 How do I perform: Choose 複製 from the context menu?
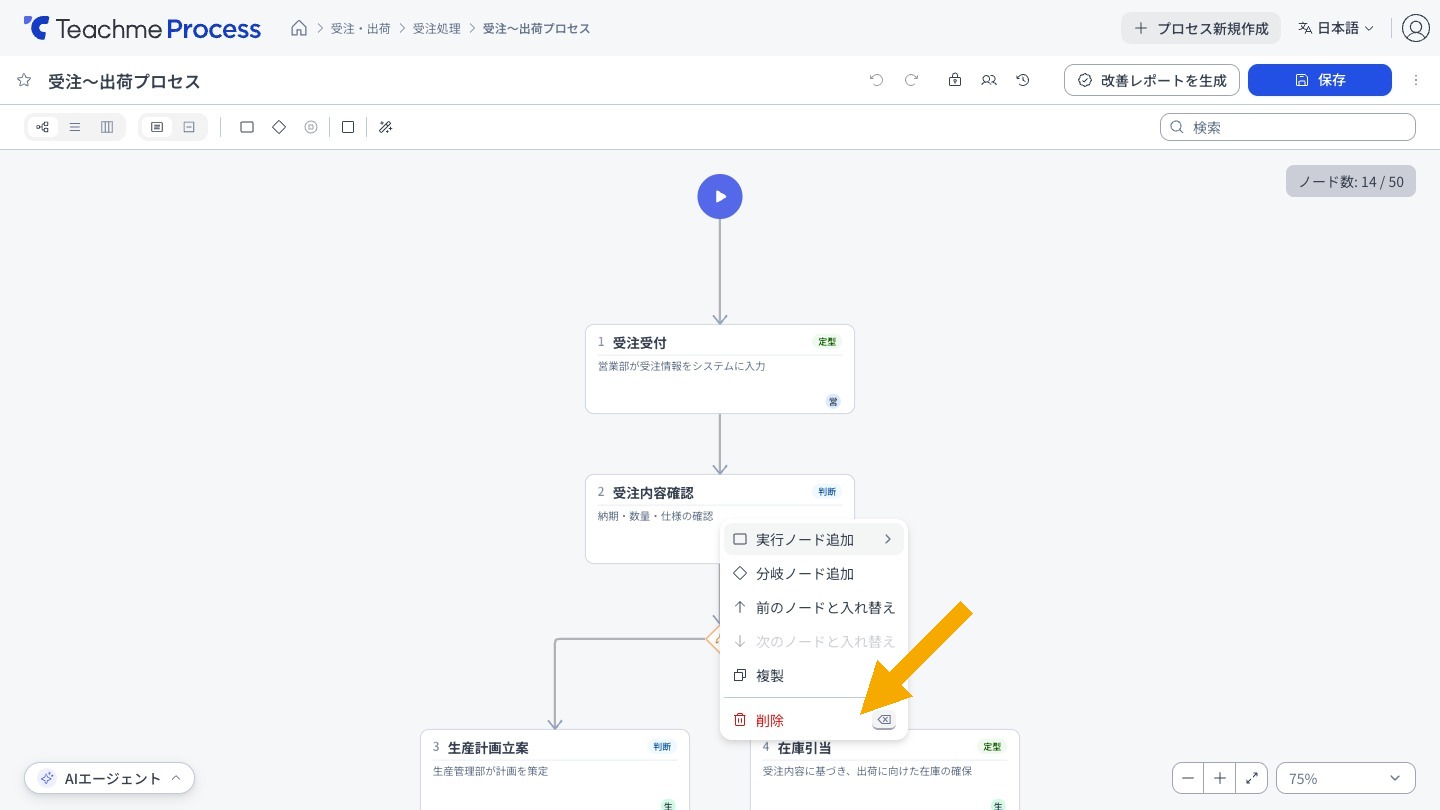(814, 676)
